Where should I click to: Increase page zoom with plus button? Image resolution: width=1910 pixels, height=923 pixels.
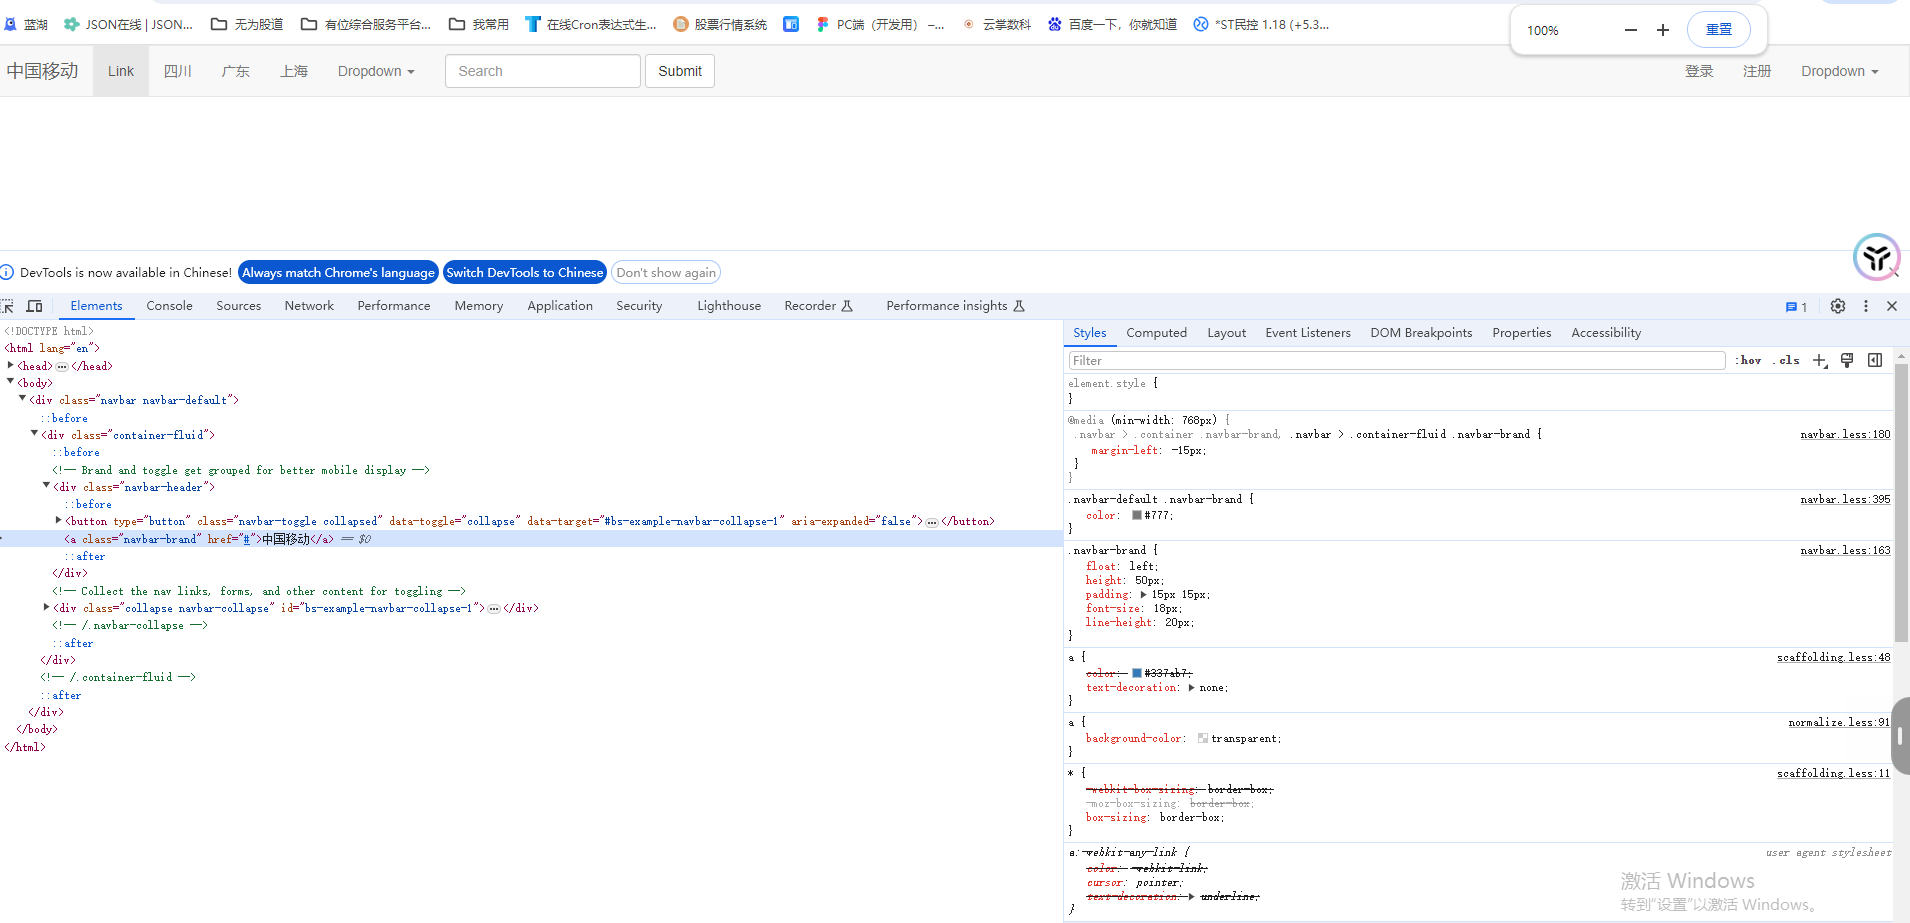(1663, 30)
